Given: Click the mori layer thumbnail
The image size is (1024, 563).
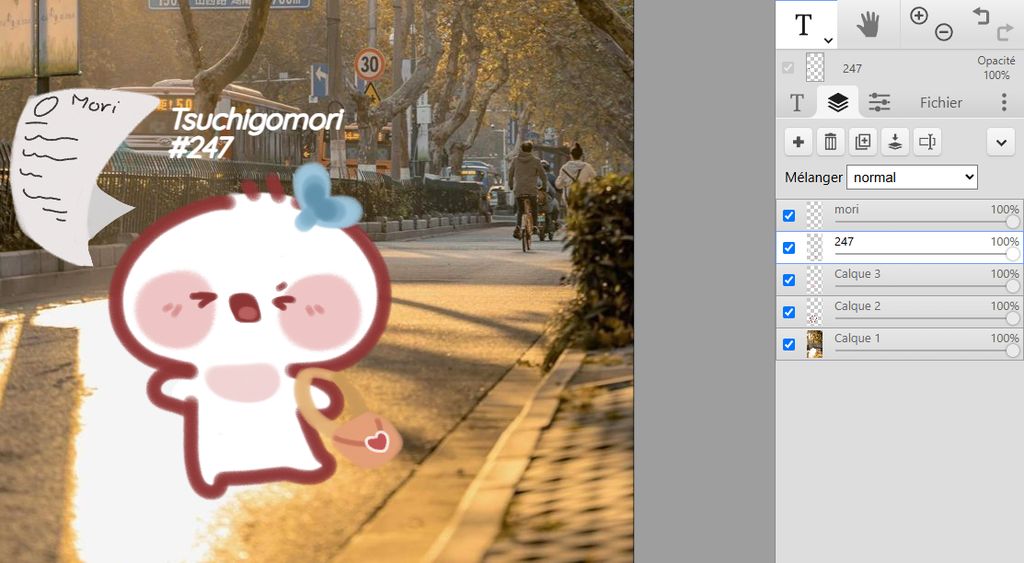Looking at the screenshot, I should point(814,216).
